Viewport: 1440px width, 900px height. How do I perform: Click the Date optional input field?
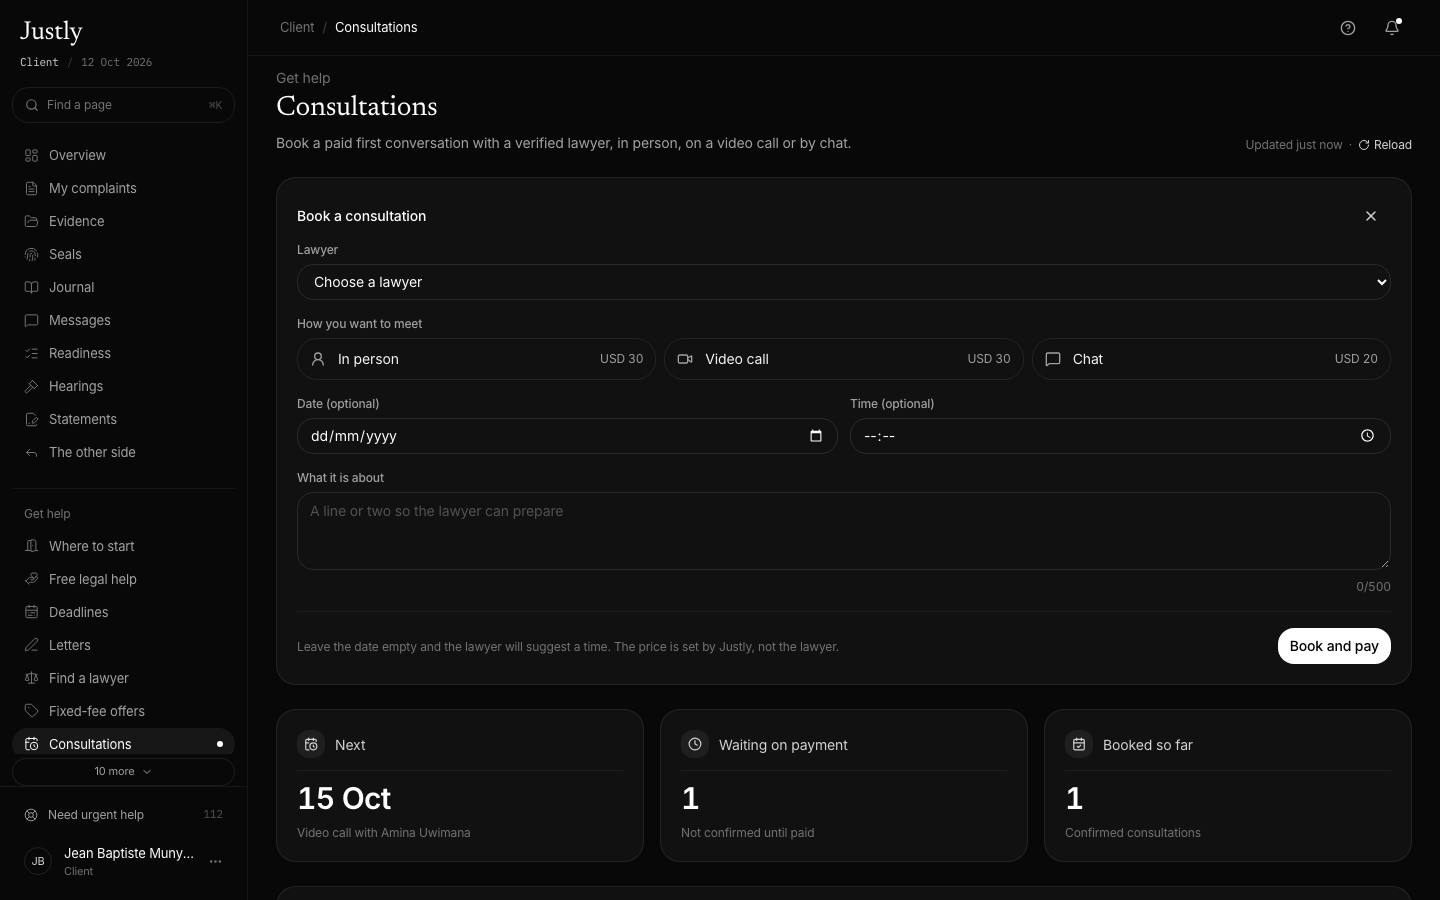(567, 436)
